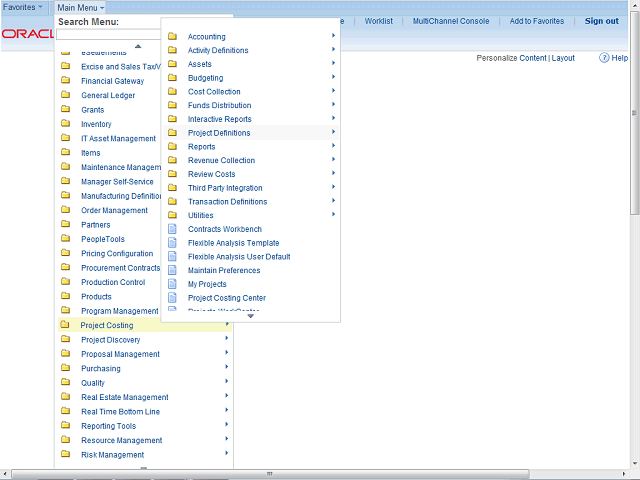The height and width of the screenshot is (480, 640).
Task: Click the Personalize Layout link
Action: pyautogui.click(x=563, y=58)
